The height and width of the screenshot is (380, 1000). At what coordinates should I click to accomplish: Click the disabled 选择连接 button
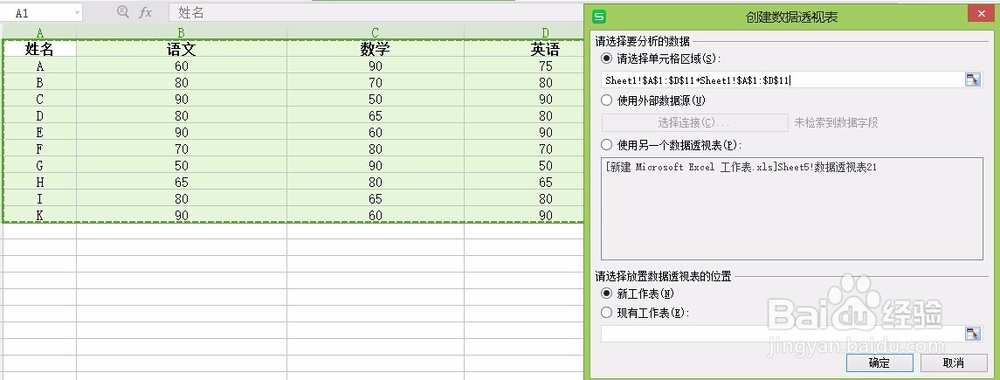[x=695, y=122]
